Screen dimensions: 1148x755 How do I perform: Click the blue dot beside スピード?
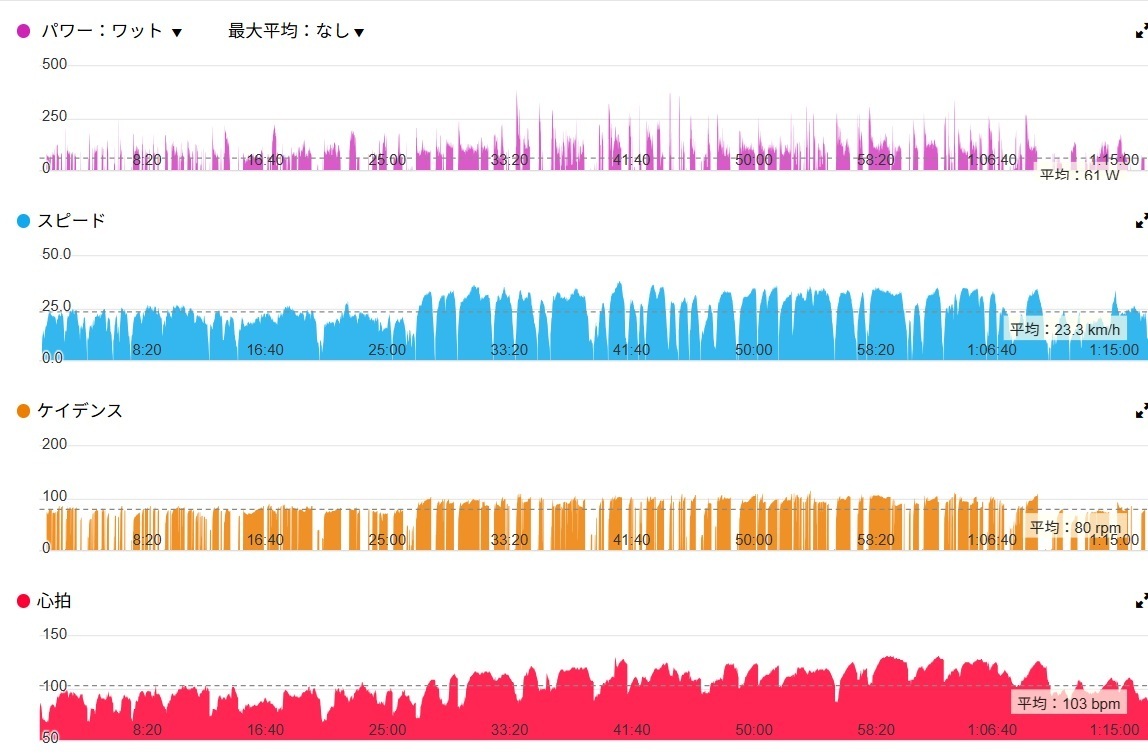(24, 221)
